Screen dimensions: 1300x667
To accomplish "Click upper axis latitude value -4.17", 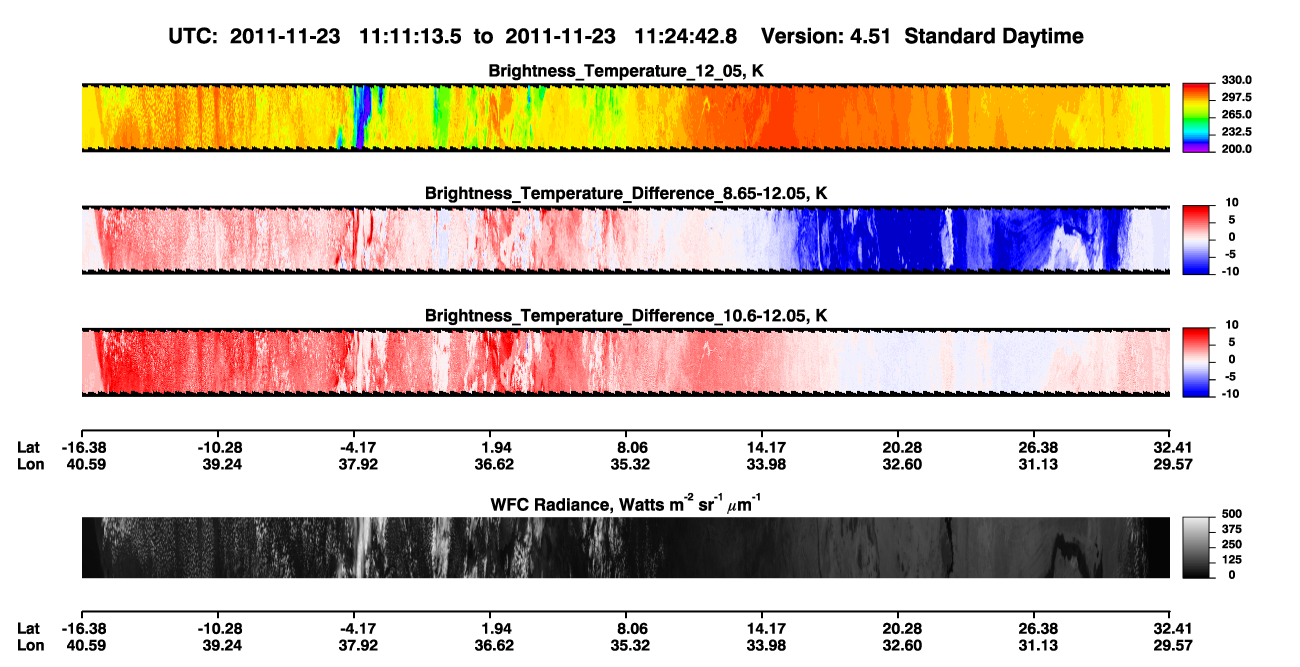I will tap(355, 447).
